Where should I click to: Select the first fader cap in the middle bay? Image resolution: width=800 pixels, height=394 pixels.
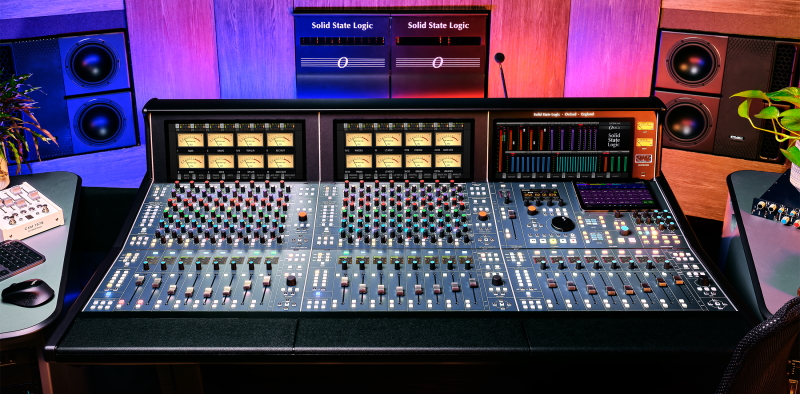(345, 281)
